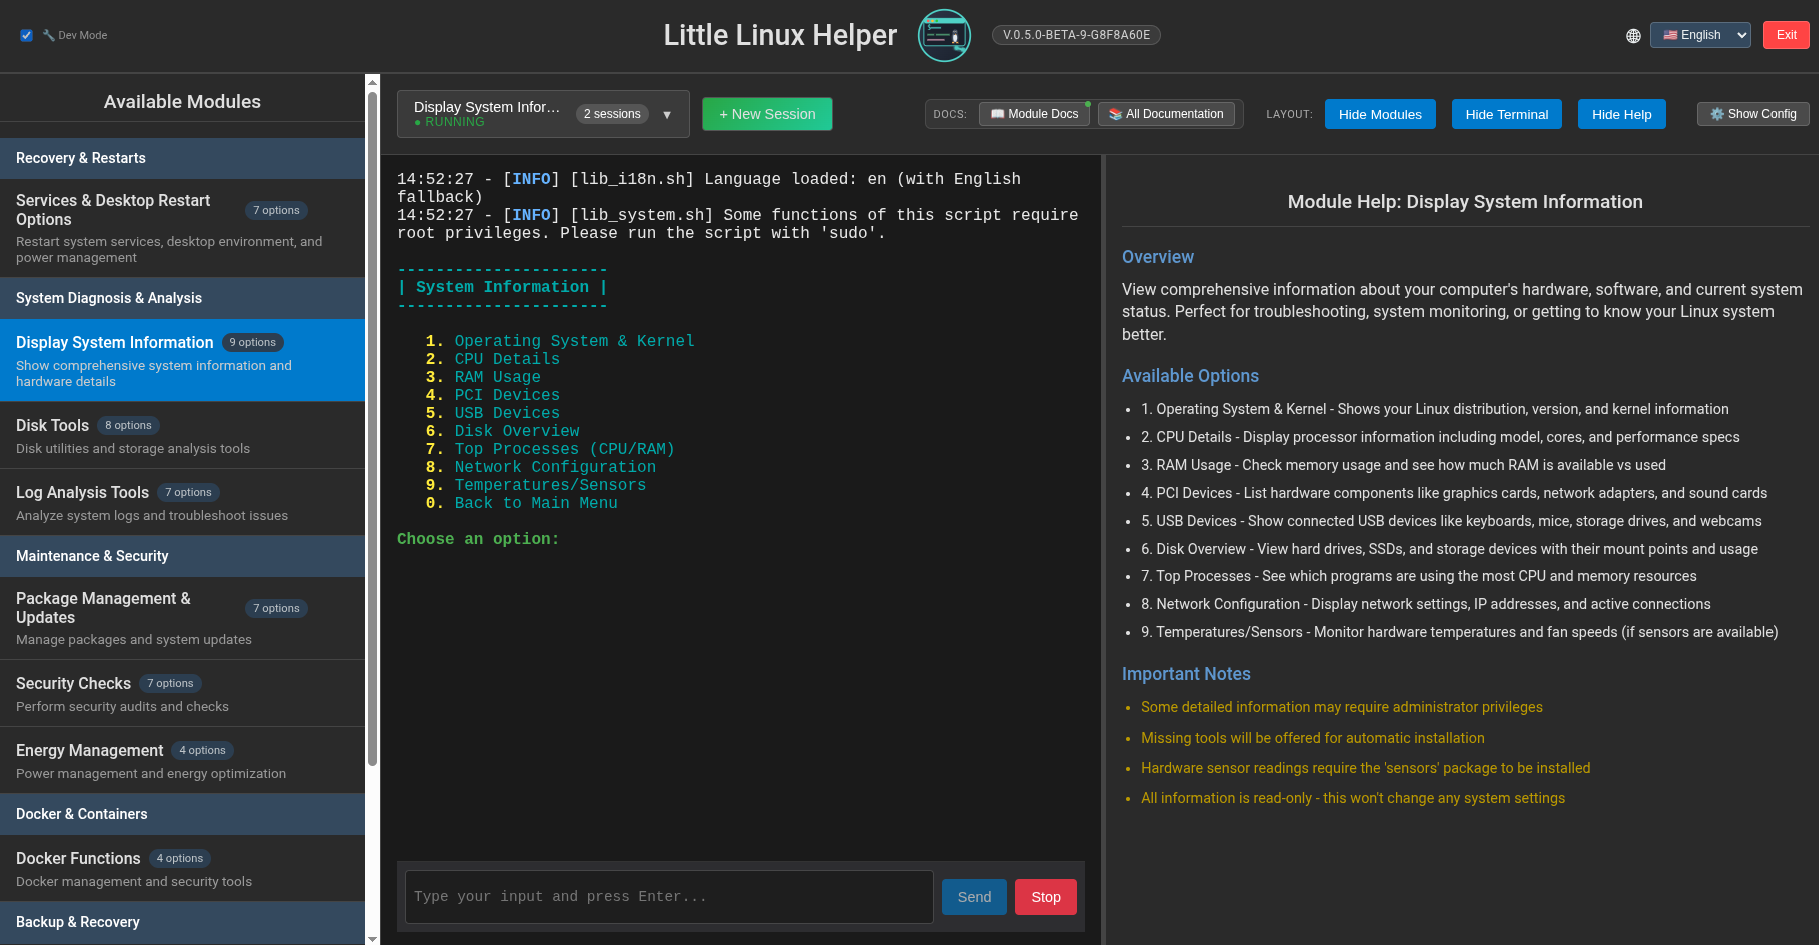Click the Overview heading in help panel
This screenshot has height=945, width=1819.
(1158, 257)
